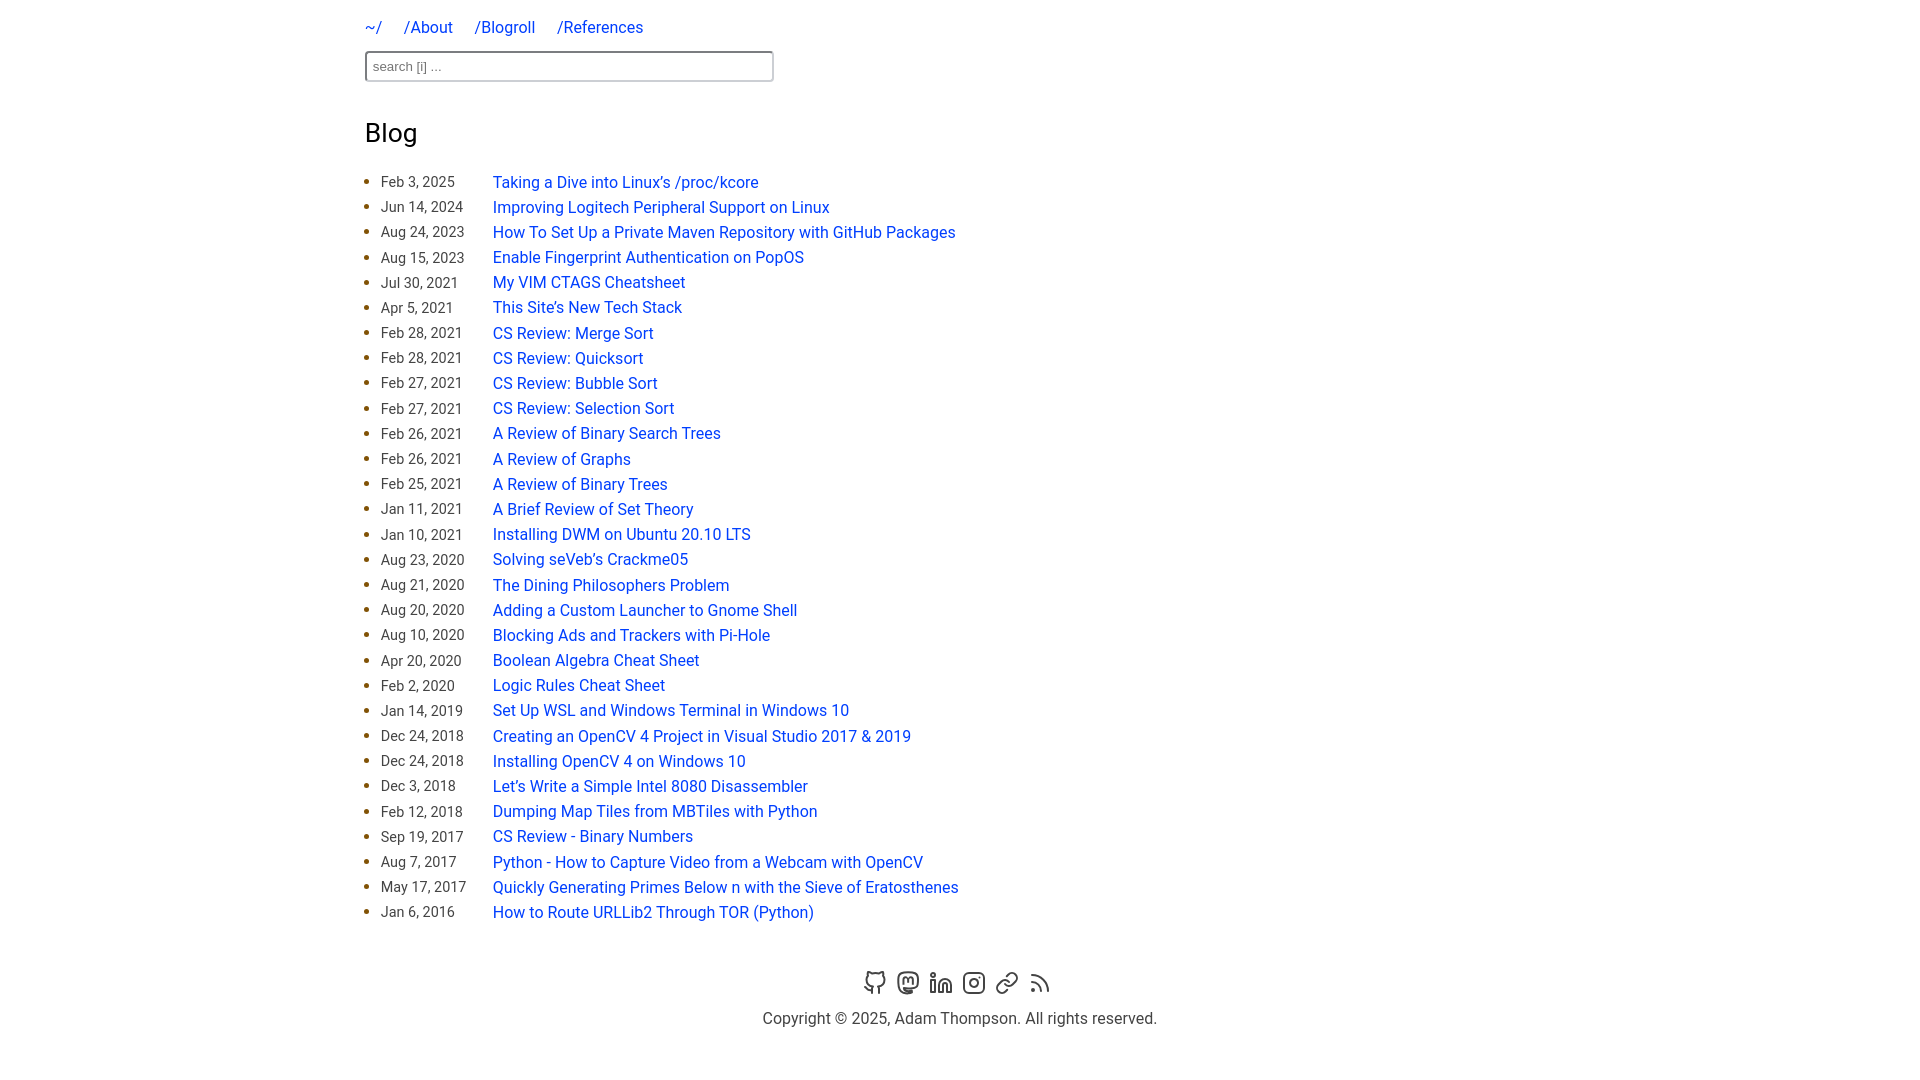Open the RSS feed icon

point(1040,983)
